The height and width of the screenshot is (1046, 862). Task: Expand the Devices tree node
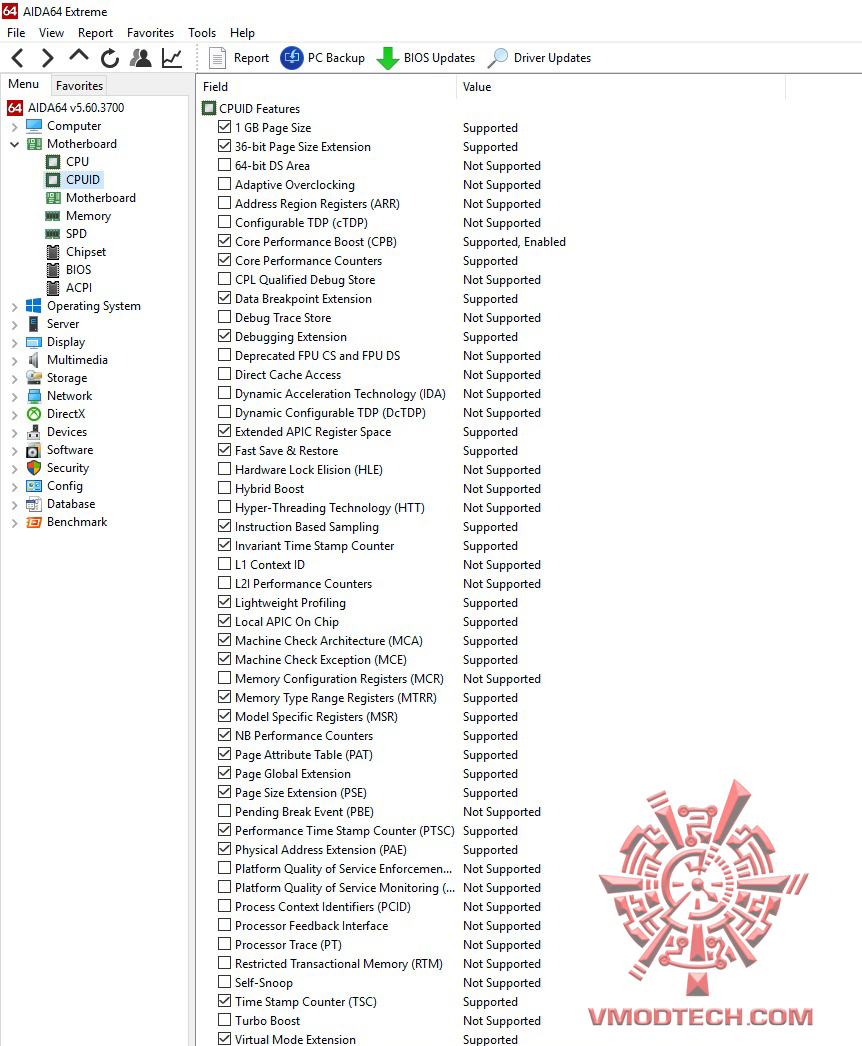tap(15, 432)
